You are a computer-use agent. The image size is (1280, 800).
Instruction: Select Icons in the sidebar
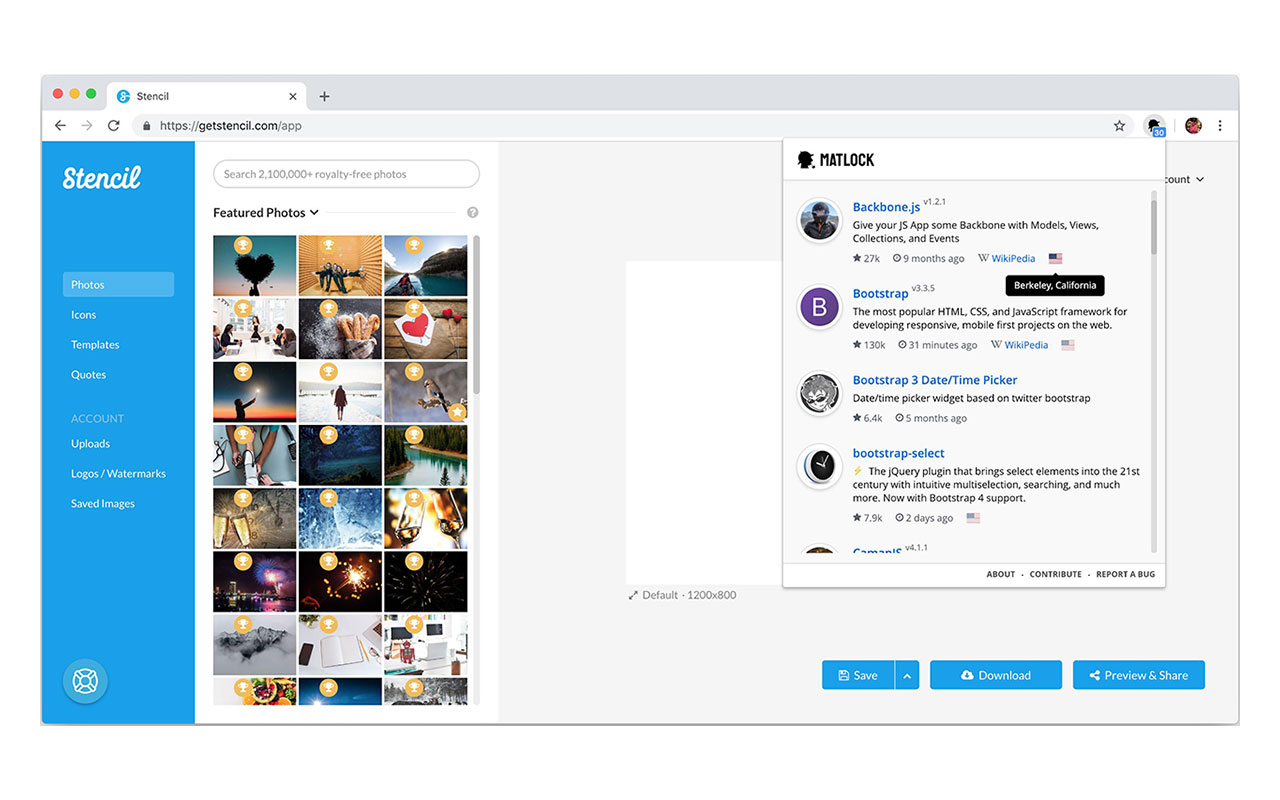pyautogui.click(x=84, y=315)
